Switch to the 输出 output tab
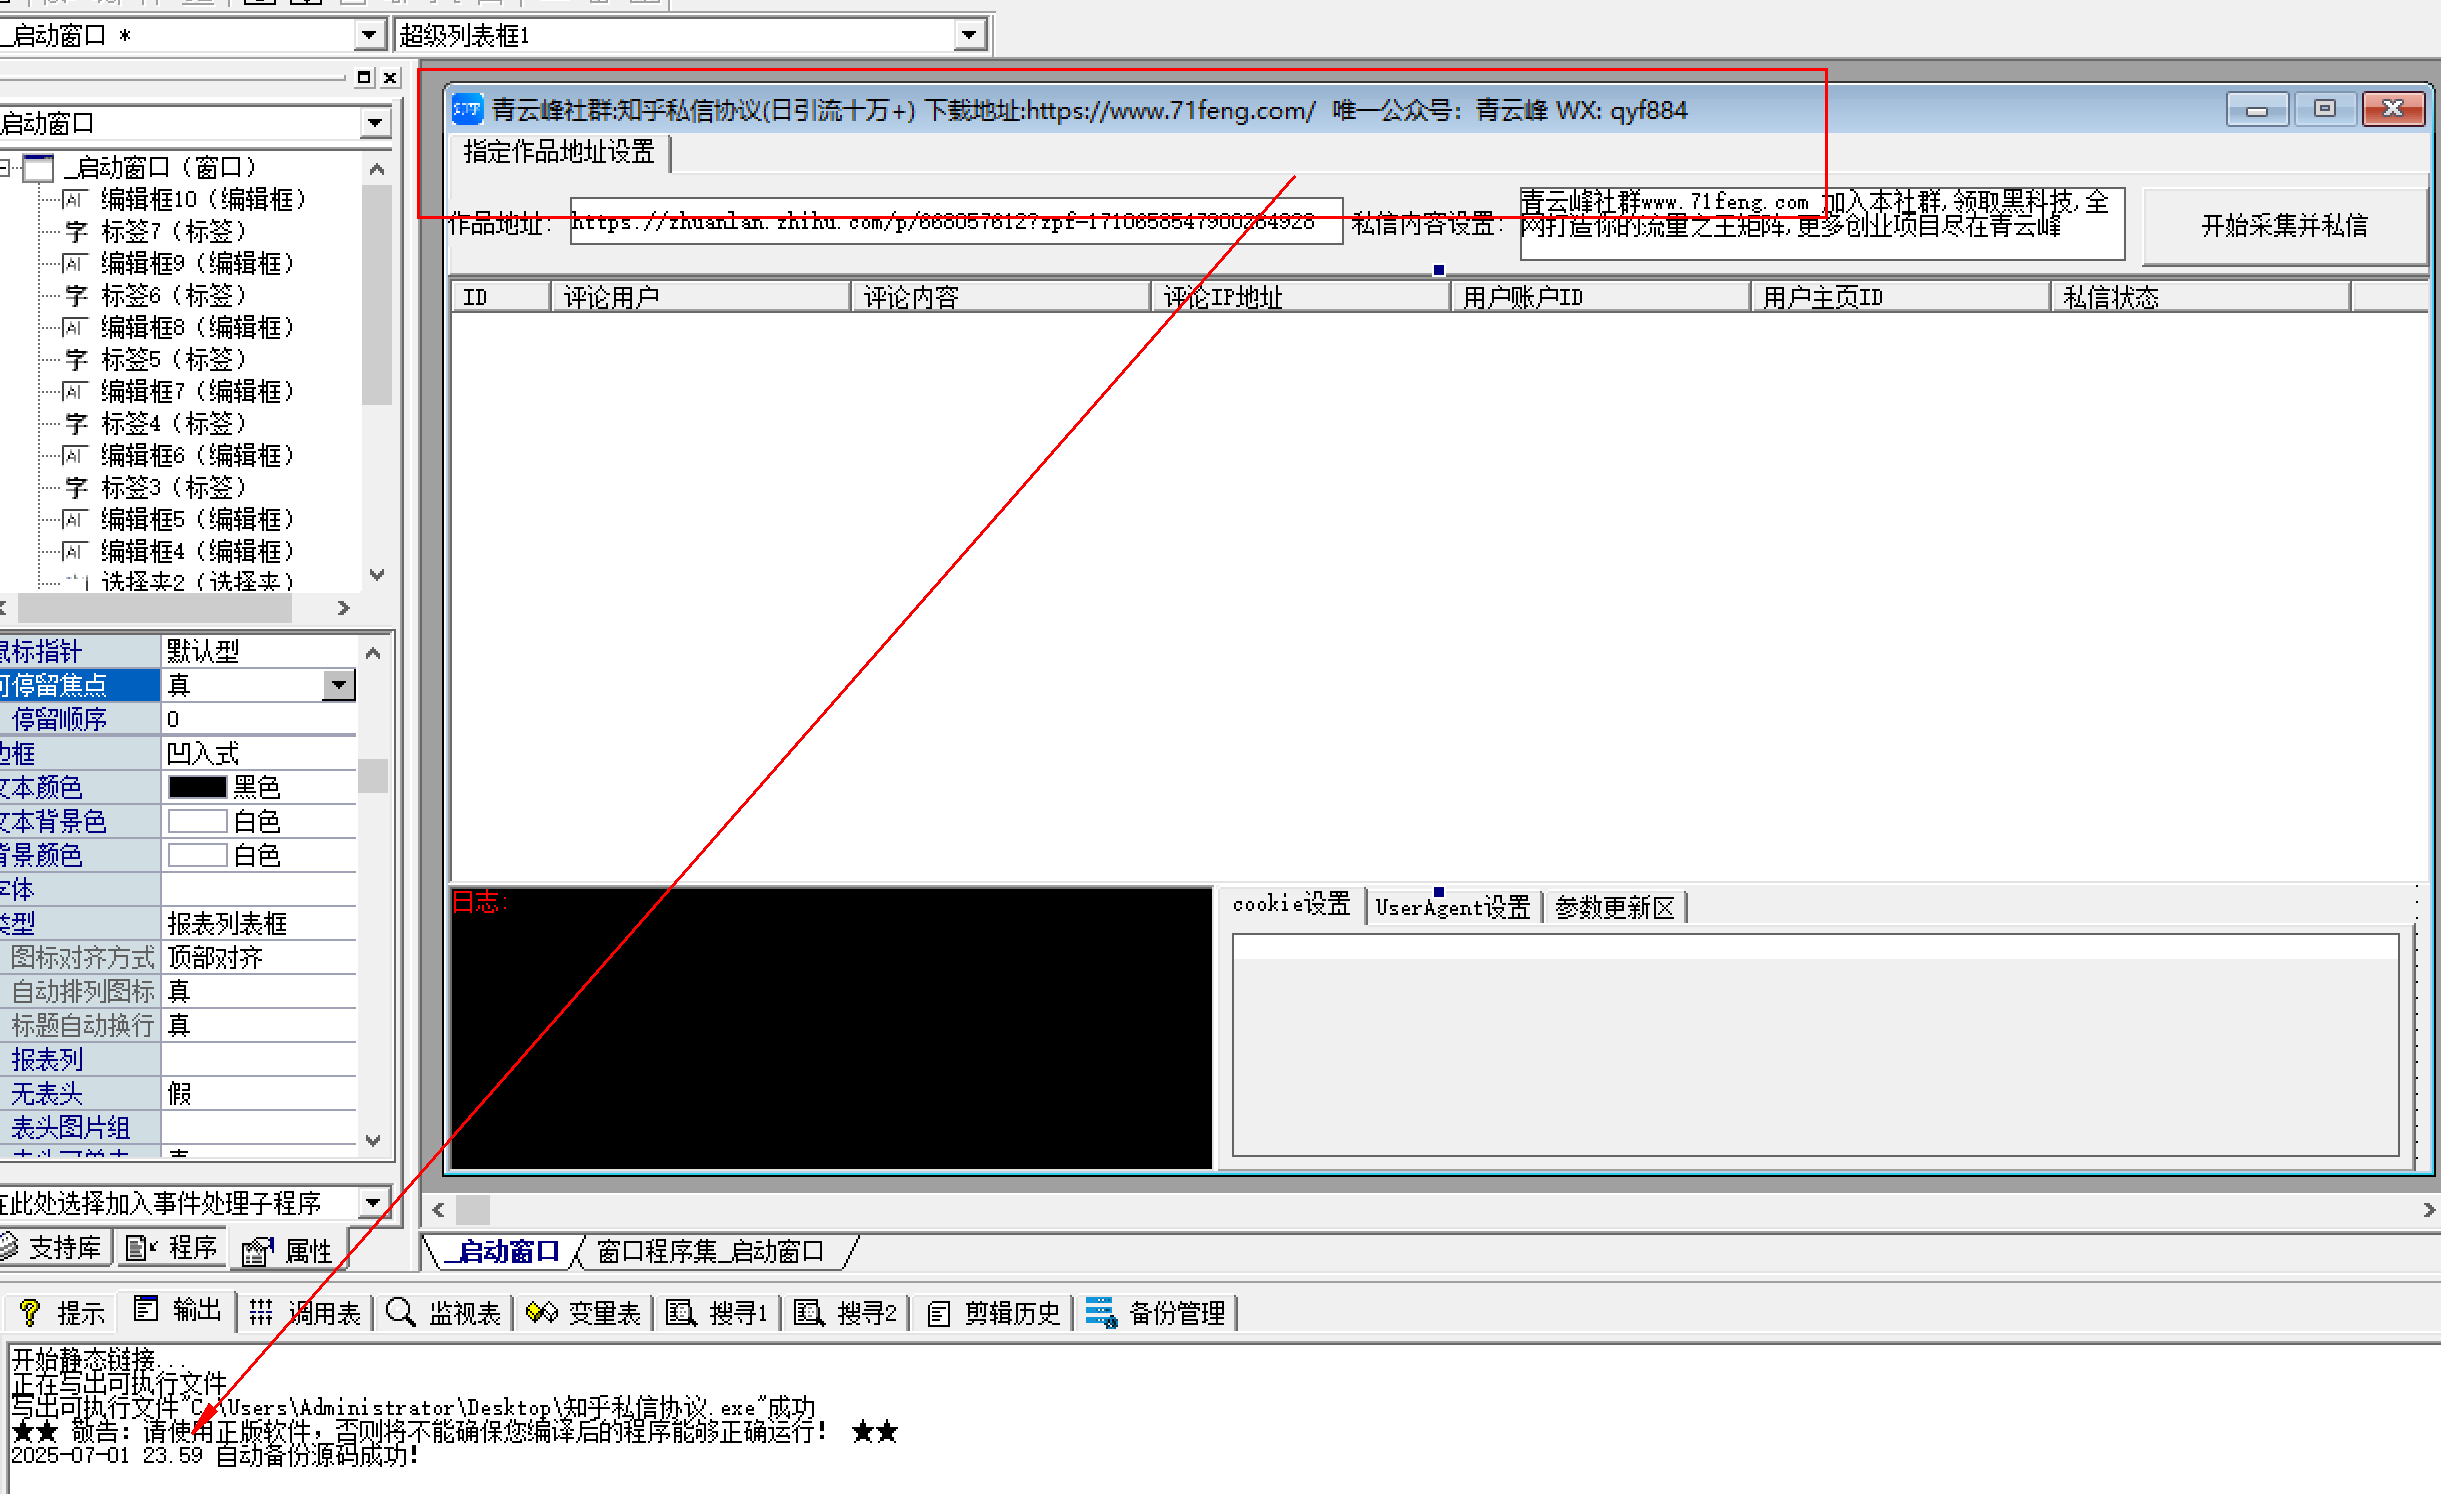The image size is (2441, 1494). tap(177, 1311)
